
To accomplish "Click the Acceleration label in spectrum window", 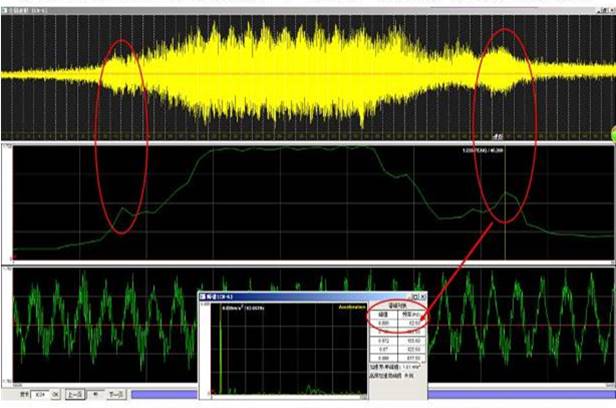I will pos(353,308).
